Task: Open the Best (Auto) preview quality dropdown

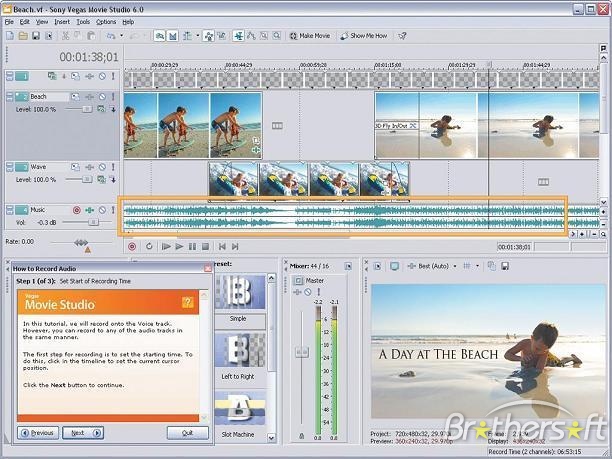Action: 455,266
